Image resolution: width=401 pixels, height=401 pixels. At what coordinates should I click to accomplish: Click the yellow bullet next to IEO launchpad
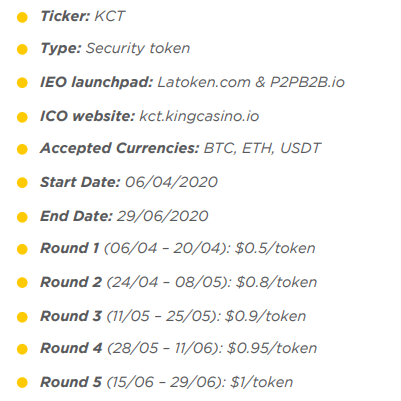(22, 83)
